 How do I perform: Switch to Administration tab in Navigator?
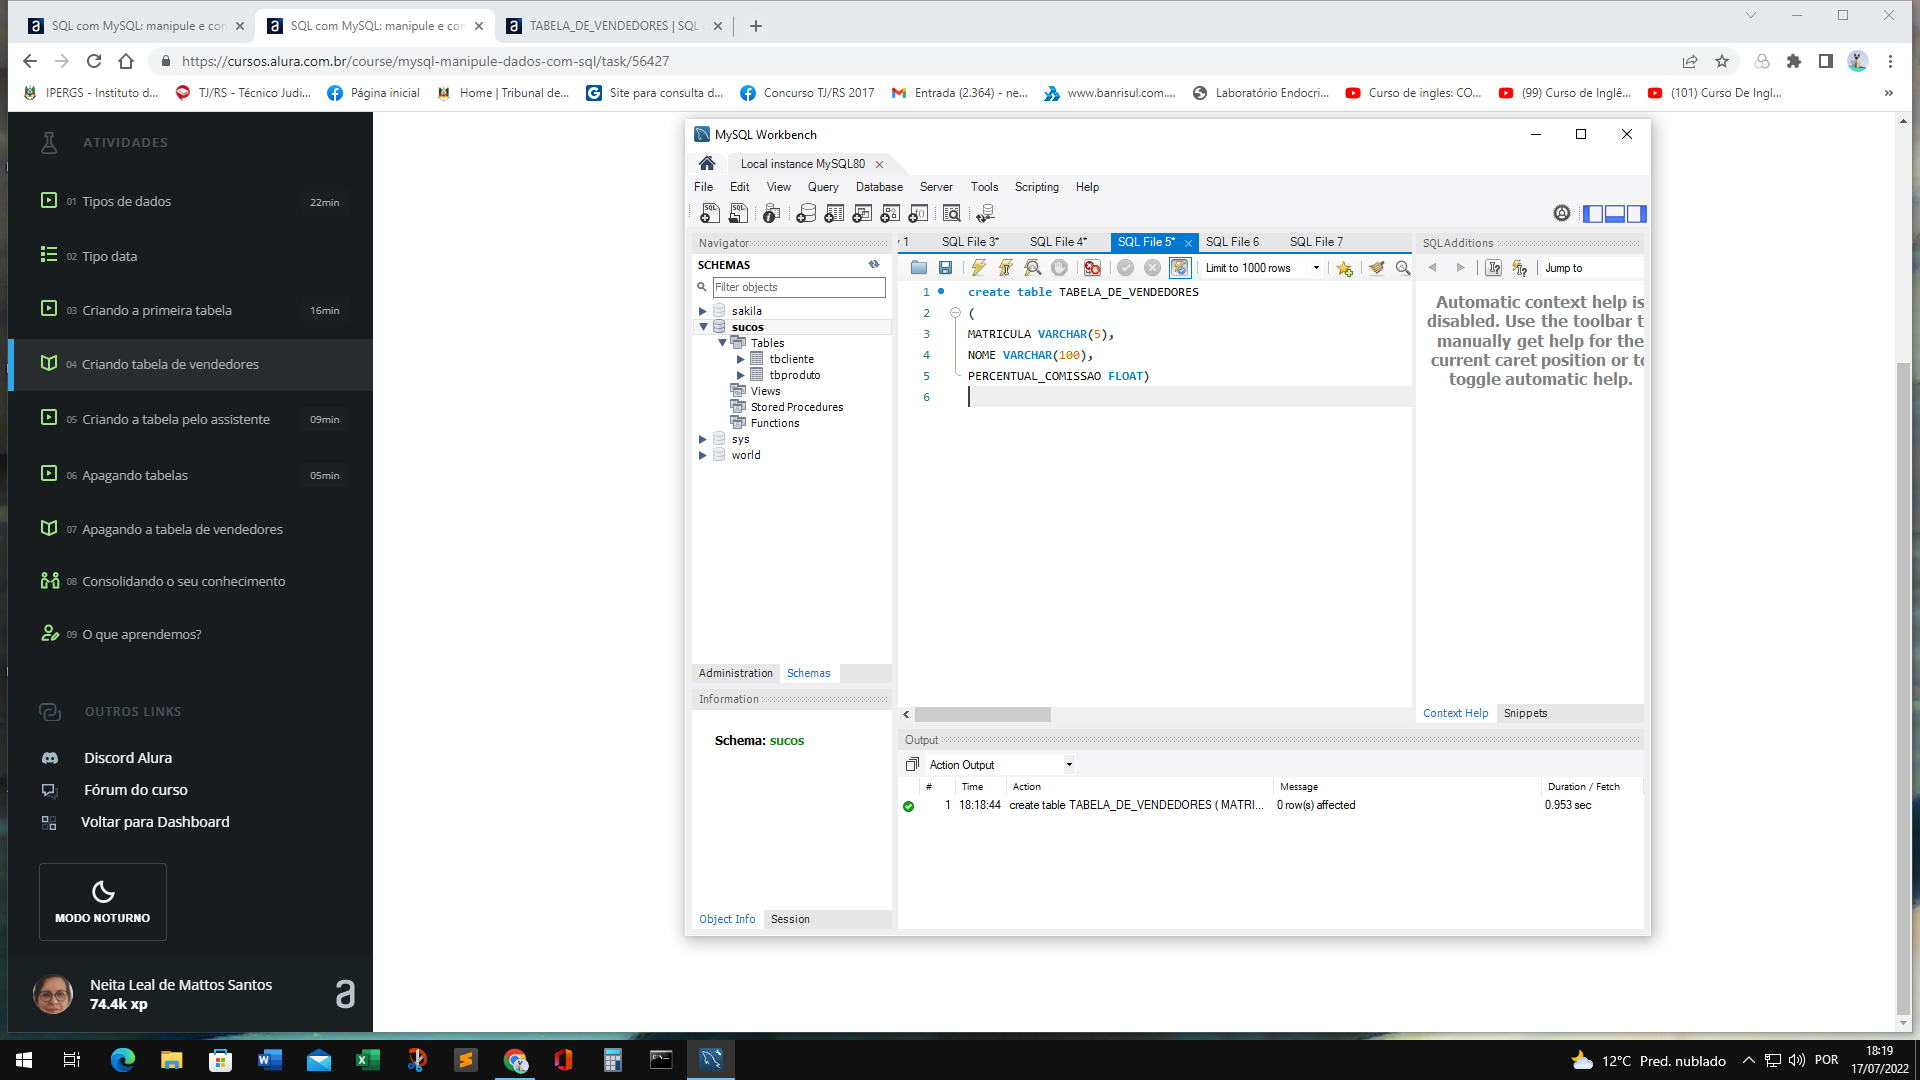[735, 673]
